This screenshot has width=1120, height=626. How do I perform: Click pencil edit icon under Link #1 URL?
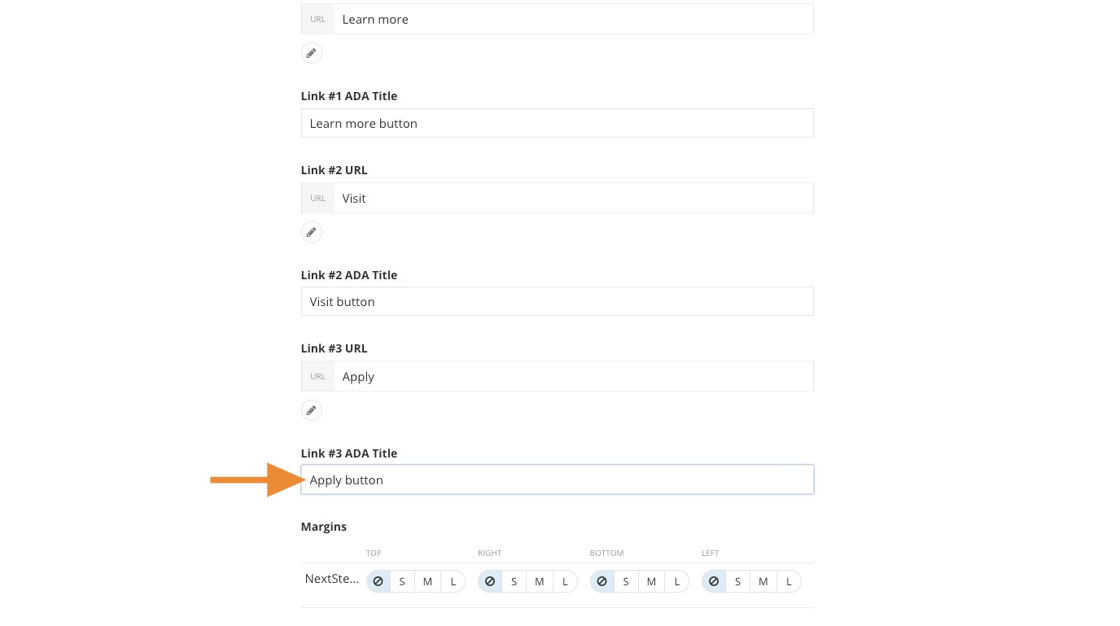(x=312, y=53)
